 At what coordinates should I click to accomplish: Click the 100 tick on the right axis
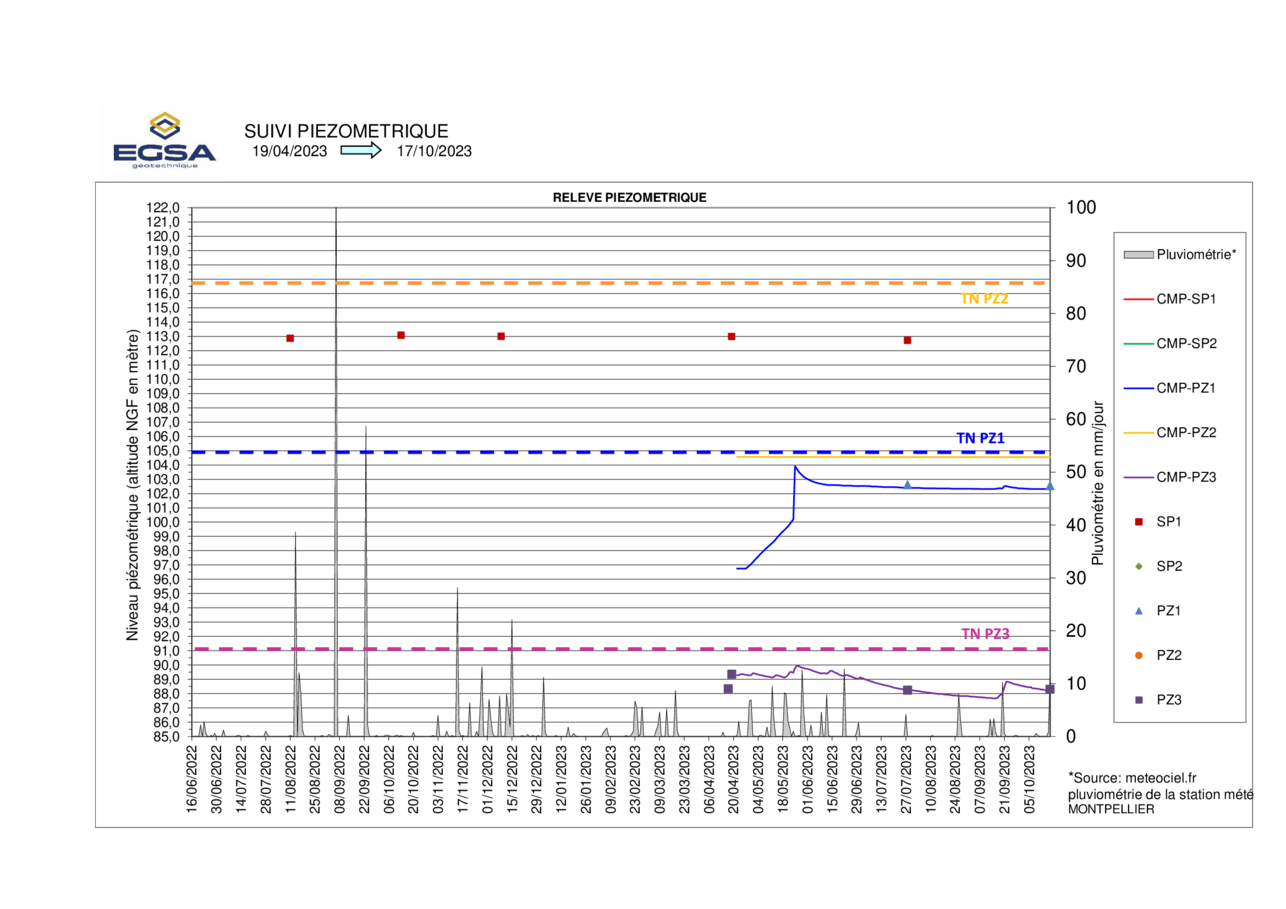pyautogui.click(x=1080, y=208)
